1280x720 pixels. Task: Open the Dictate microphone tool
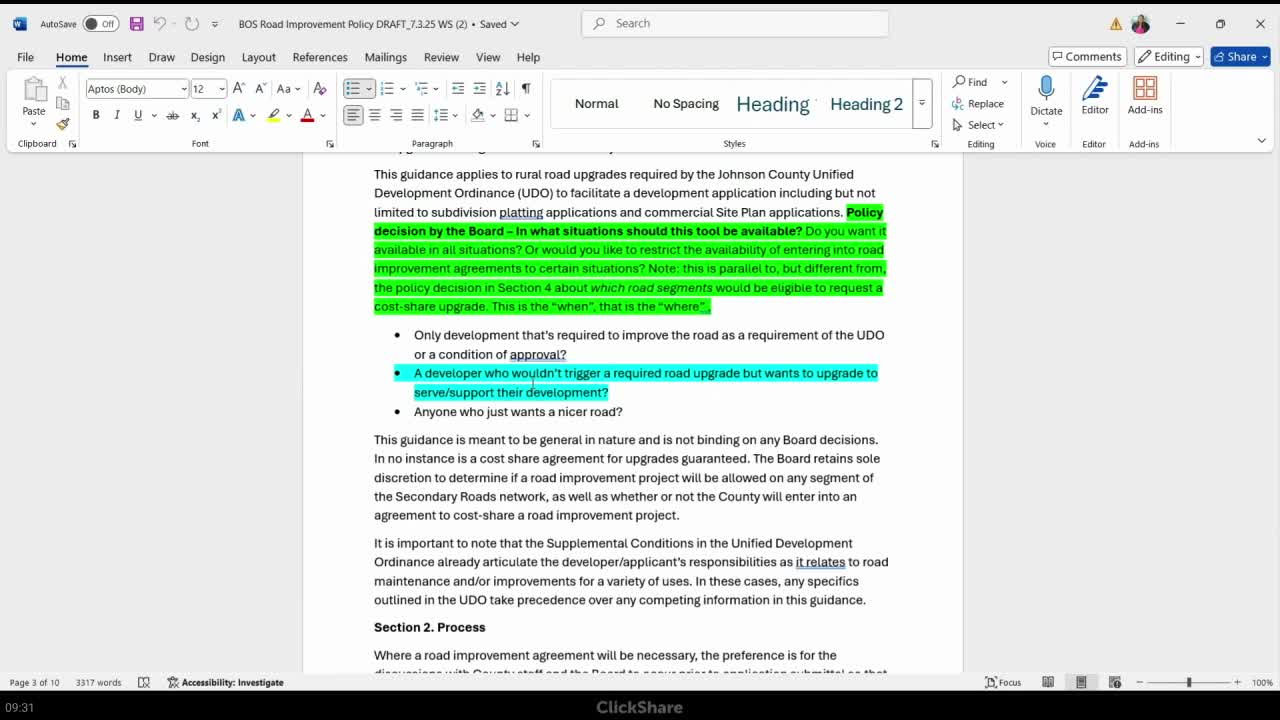pos(1046,95)
